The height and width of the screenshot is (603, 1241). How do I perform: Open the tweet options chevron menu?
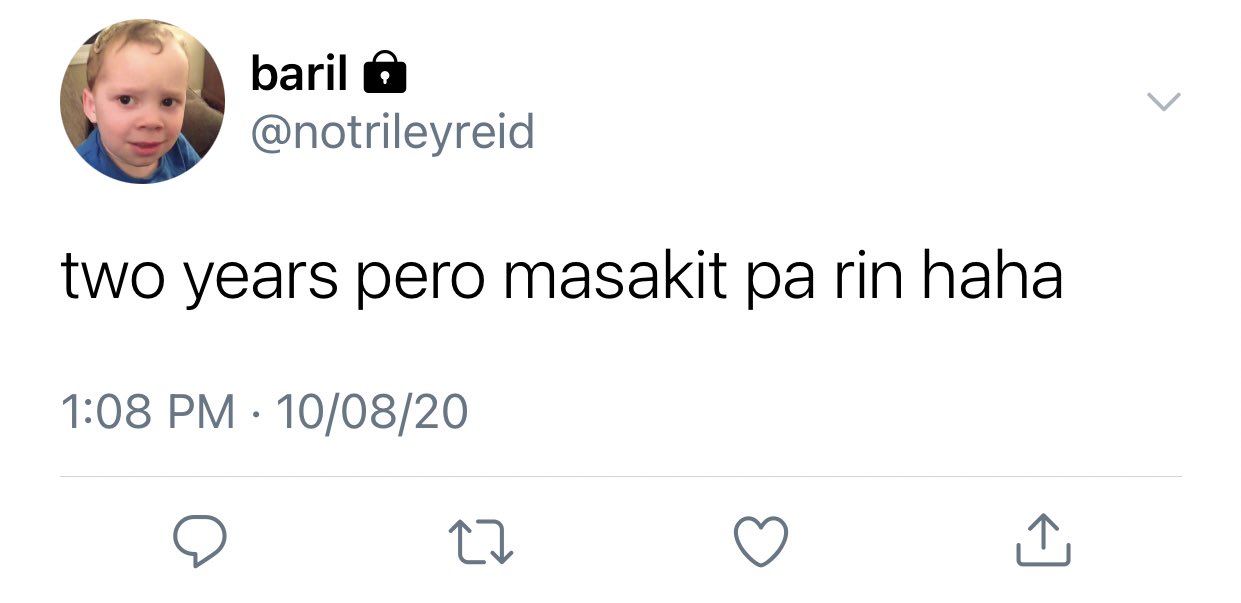click(1163, 101)
